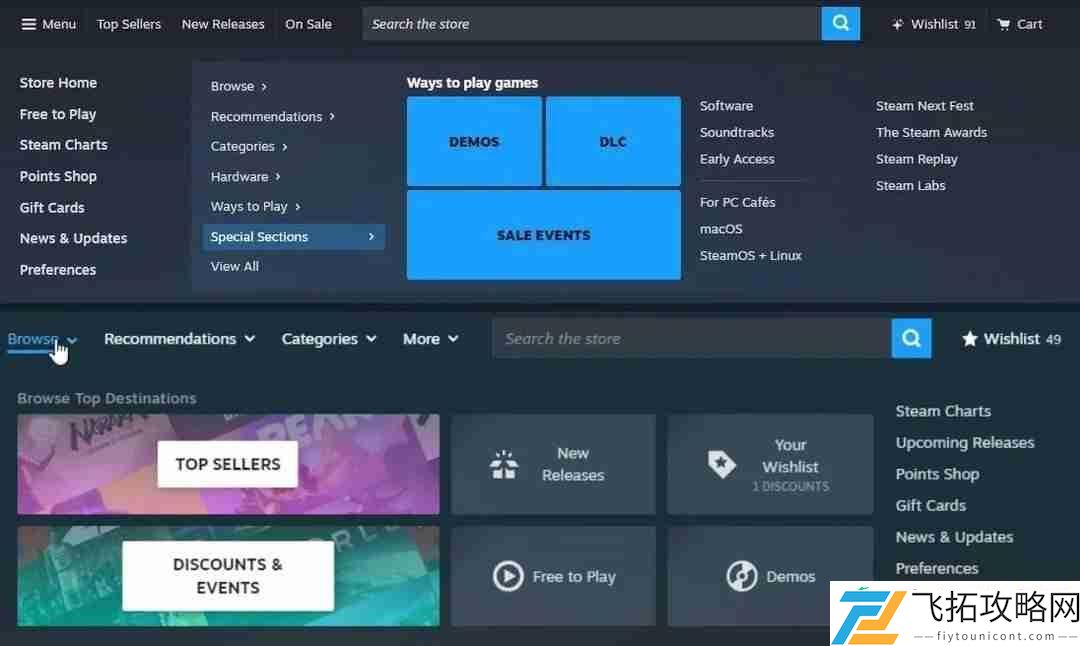The image size is (1080, 646).
Task: Open the underlined Browse dropdown with down chevron
Action: (x=42, y=339)
